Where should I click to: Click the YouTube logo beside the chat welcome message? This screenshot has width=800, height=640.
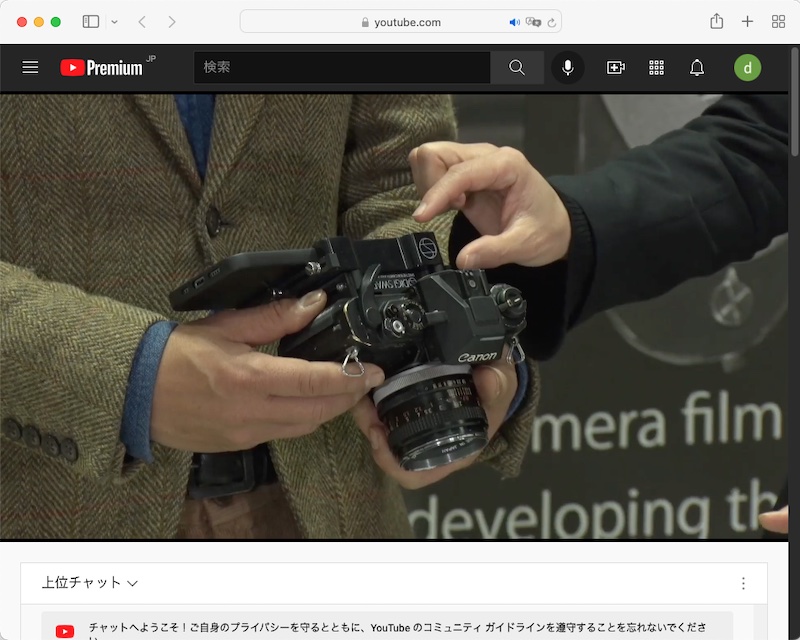click(x=65, y=631)
